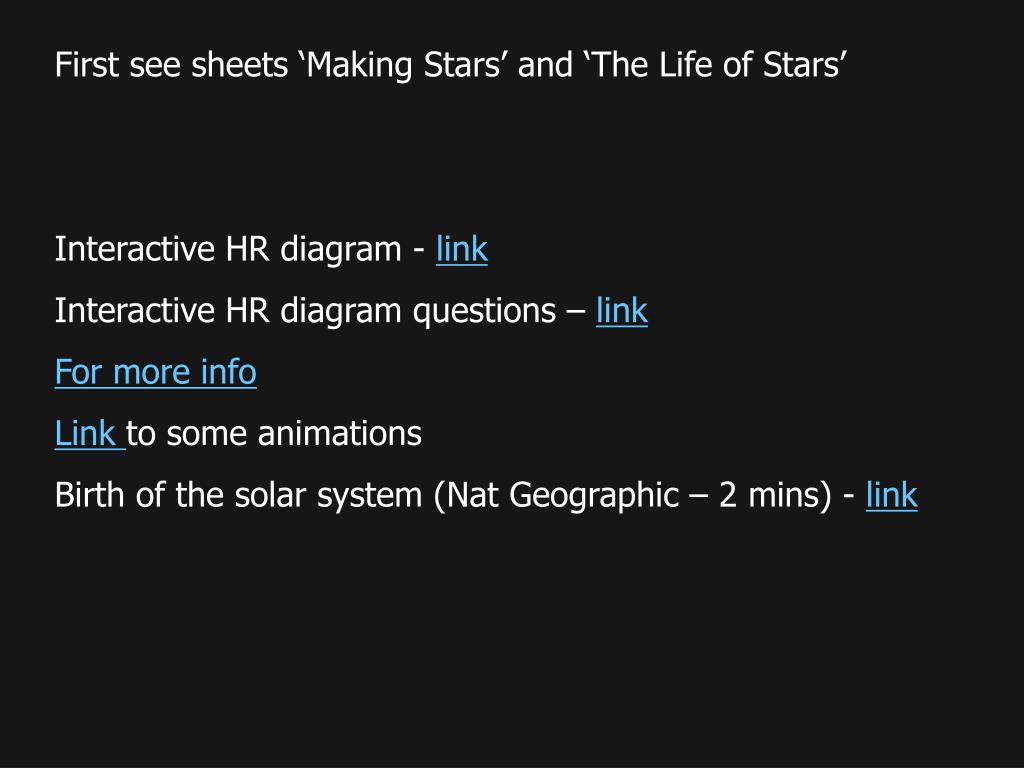Click the 'to some animations' text
1024x768 pixels.
pos(274,433)
